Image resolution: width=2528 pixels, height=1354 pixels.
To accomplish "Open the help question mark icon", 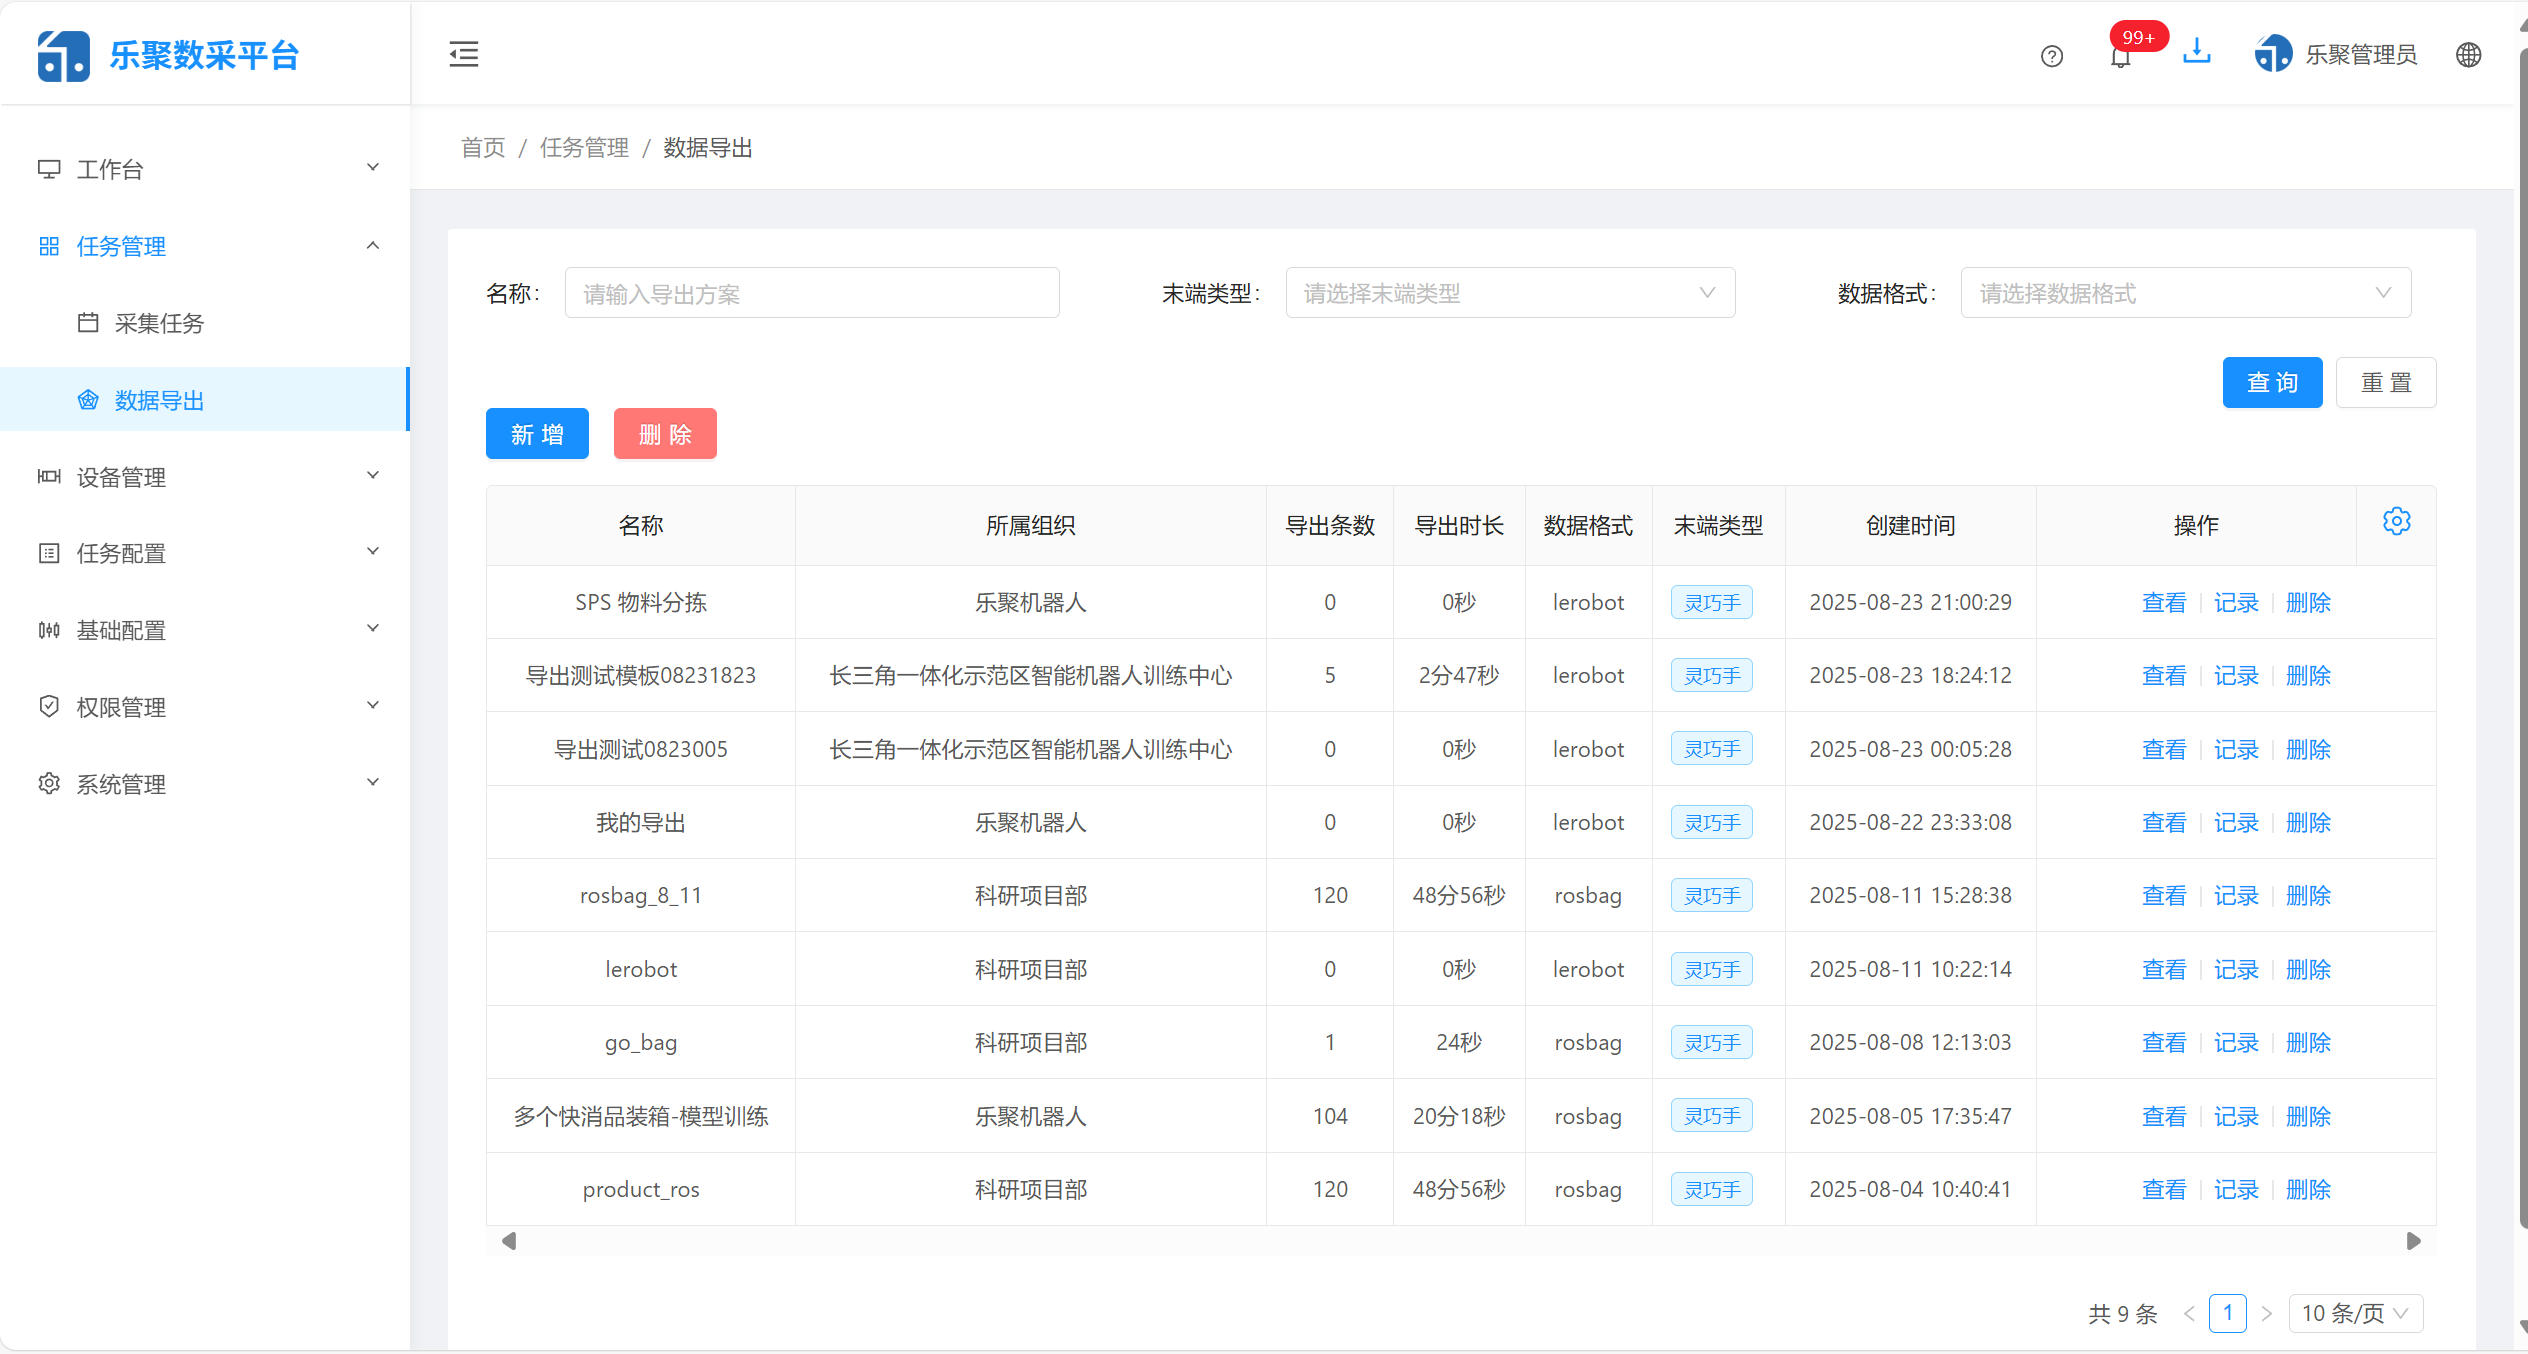I will click(x=2053, y=56).
